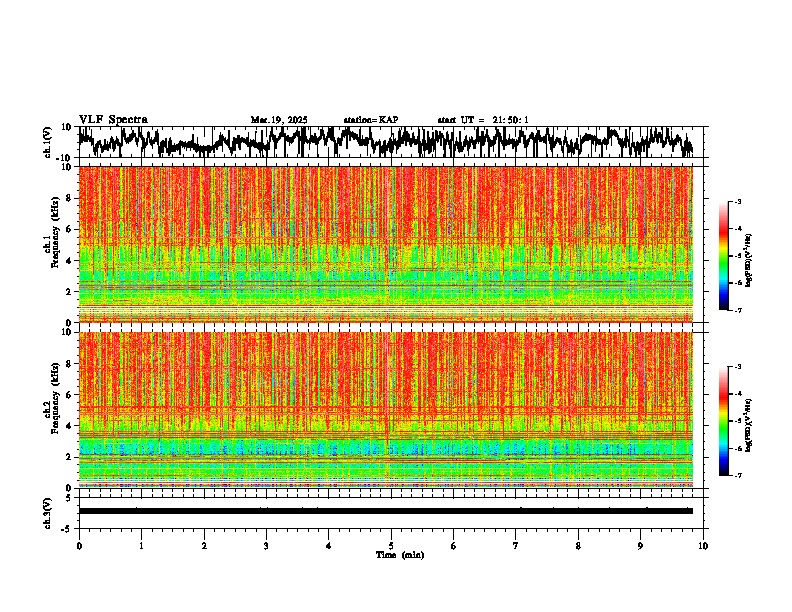Click the "6" kHz tick of ch.2 spectrogram

click(x=69, y=395)
